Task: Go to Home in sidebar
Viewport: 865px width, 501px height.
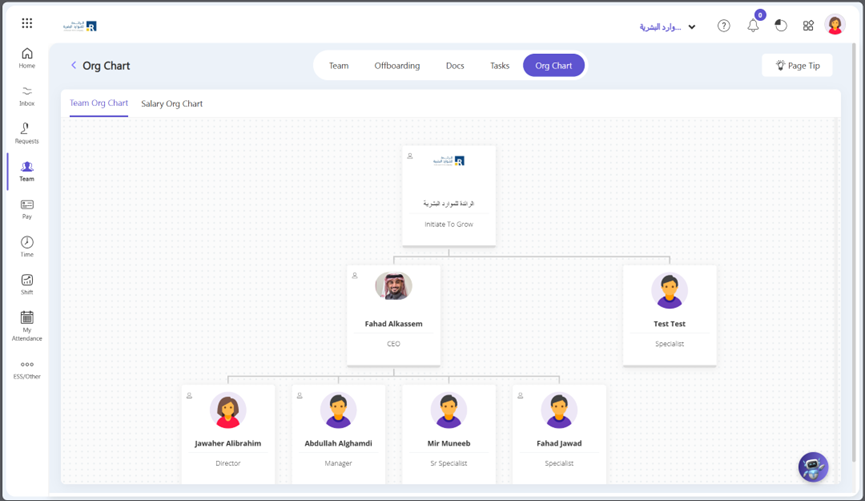Action: point(27,58)
